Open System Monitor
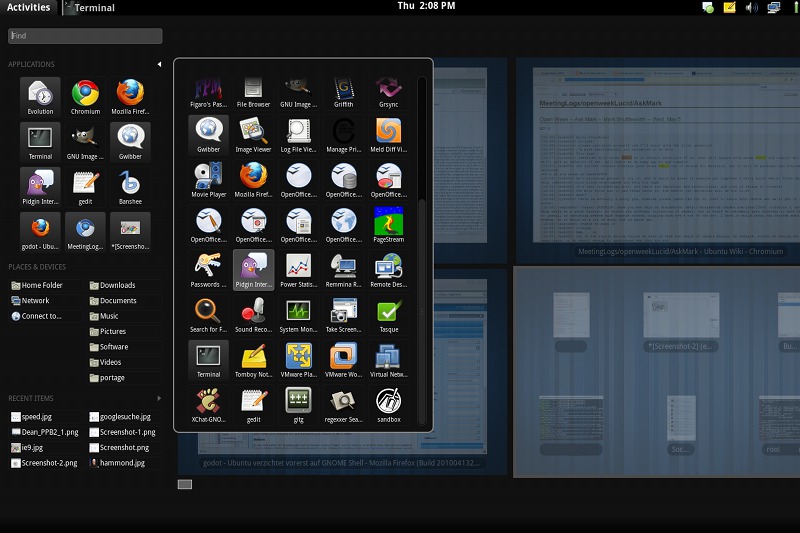The width and height of the screenshot is (800, 533). tap(298, 315)
